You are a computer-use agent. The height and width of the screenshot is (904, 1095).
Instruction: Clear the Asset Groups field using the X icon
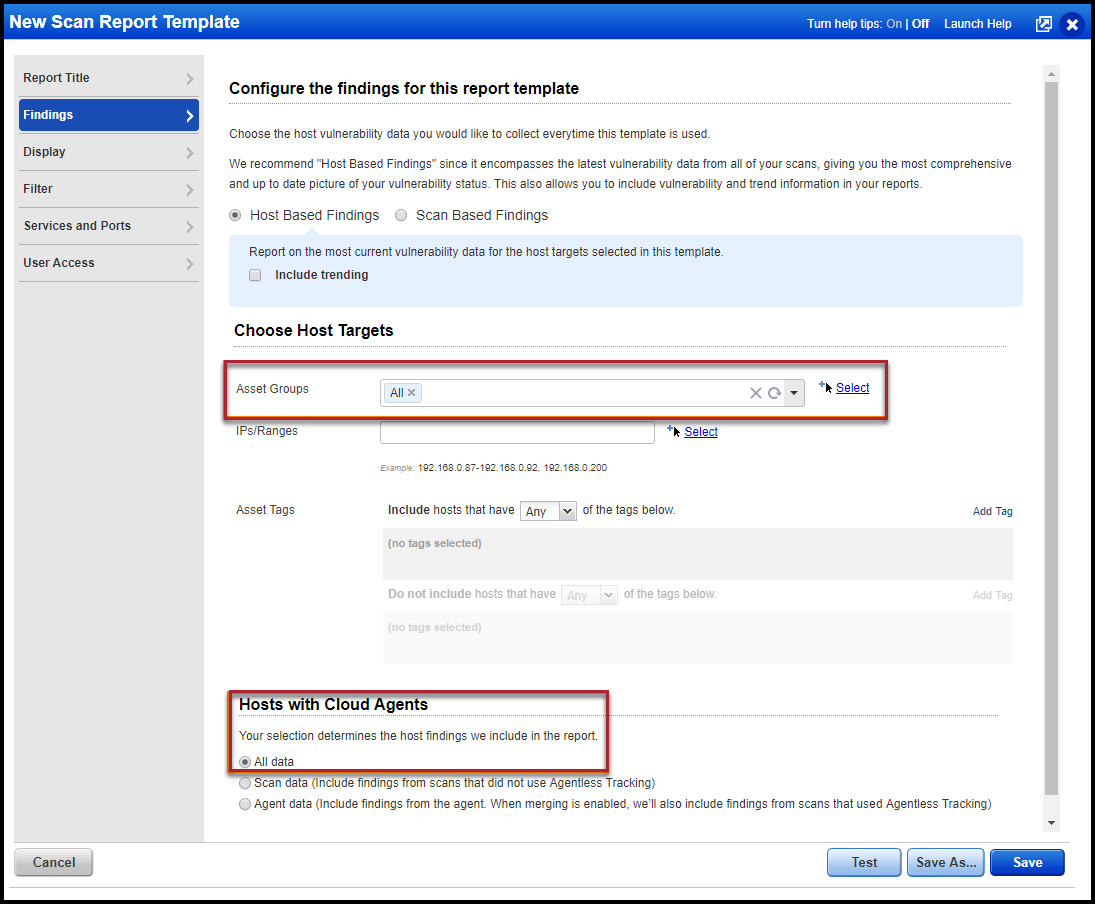pyautogui.click(x=755, y=392)
